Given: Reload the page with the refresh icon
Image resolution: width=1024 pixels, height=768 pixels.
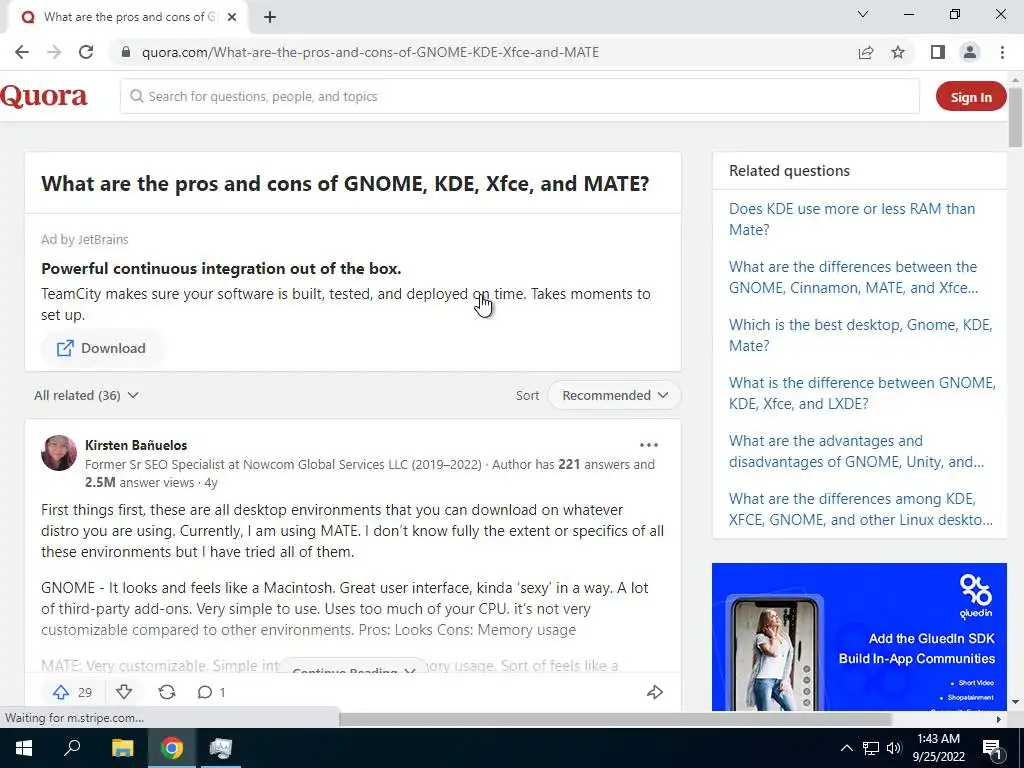Looking at the screenshot, I should (86, 52).
